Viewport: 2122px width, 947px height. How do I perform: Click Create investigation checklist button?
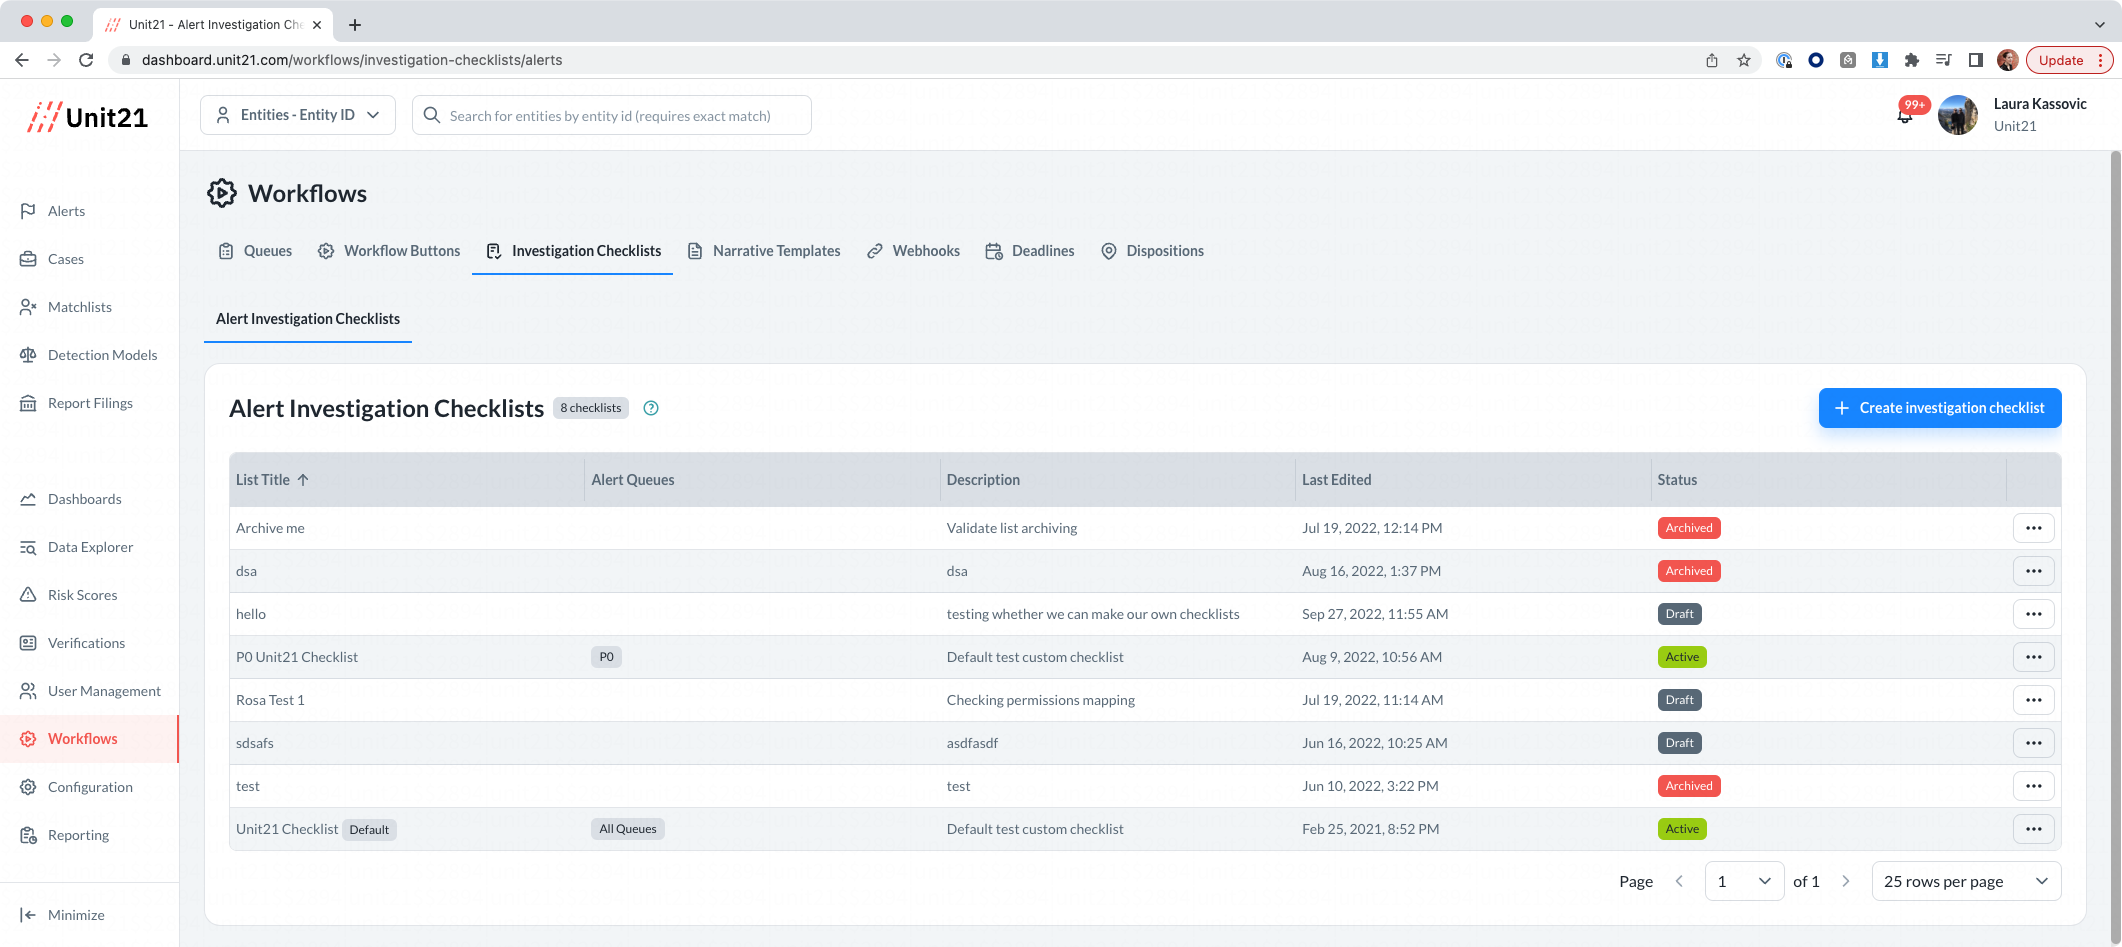click(1940, 408)
